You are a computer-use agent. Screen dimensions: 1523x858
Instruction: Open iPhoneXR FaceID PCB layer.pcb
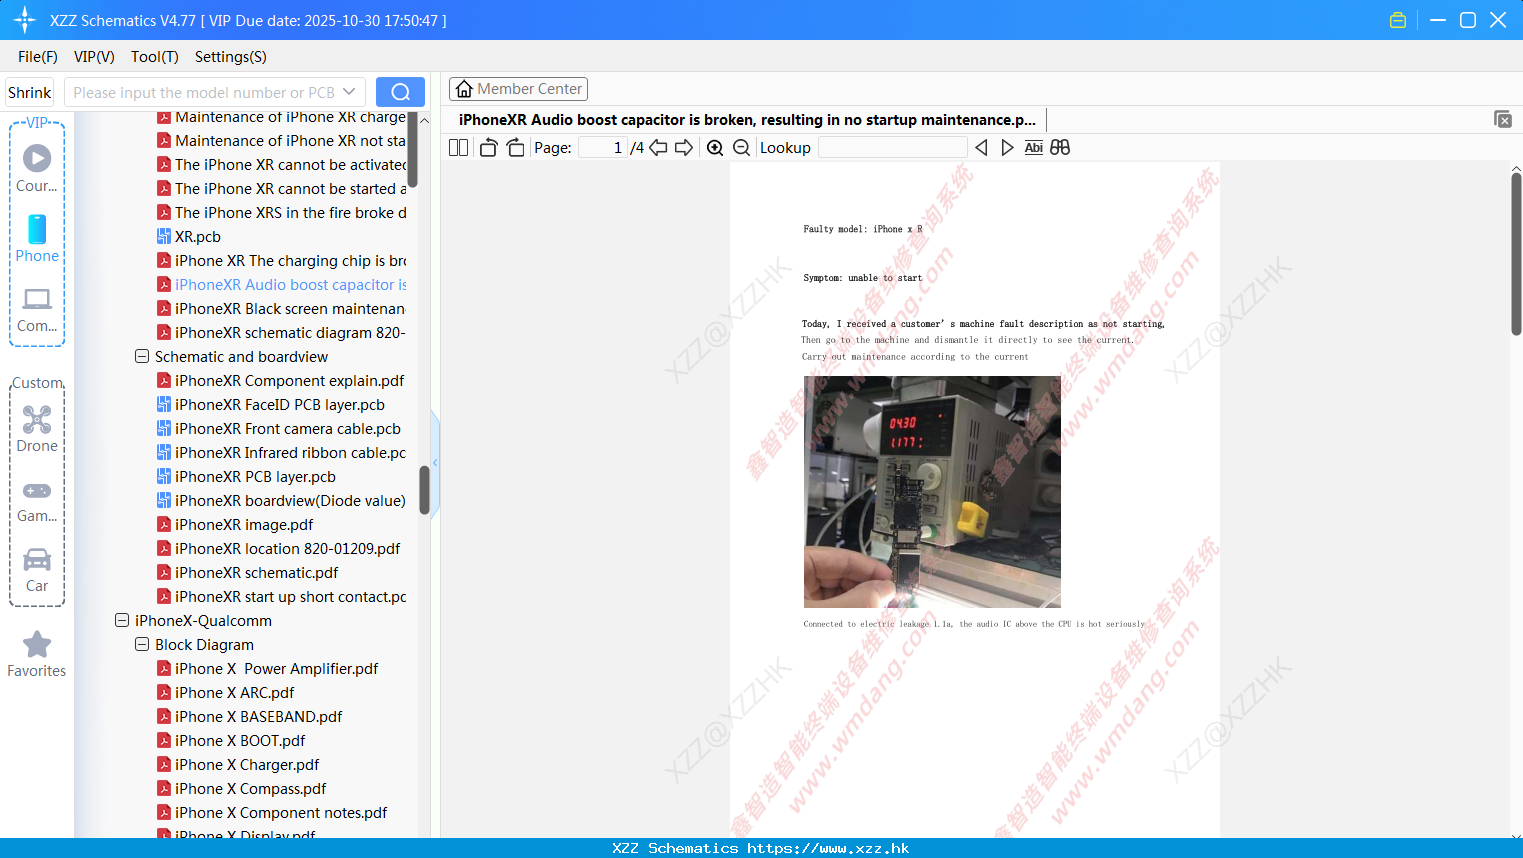pos(280,404)
